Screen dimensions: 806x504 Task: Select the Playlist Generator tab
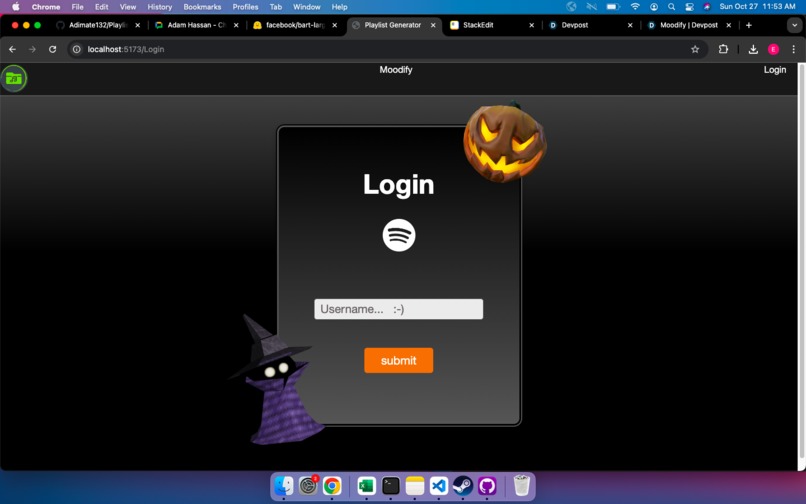pyautogui.click(x=393, y=25)
